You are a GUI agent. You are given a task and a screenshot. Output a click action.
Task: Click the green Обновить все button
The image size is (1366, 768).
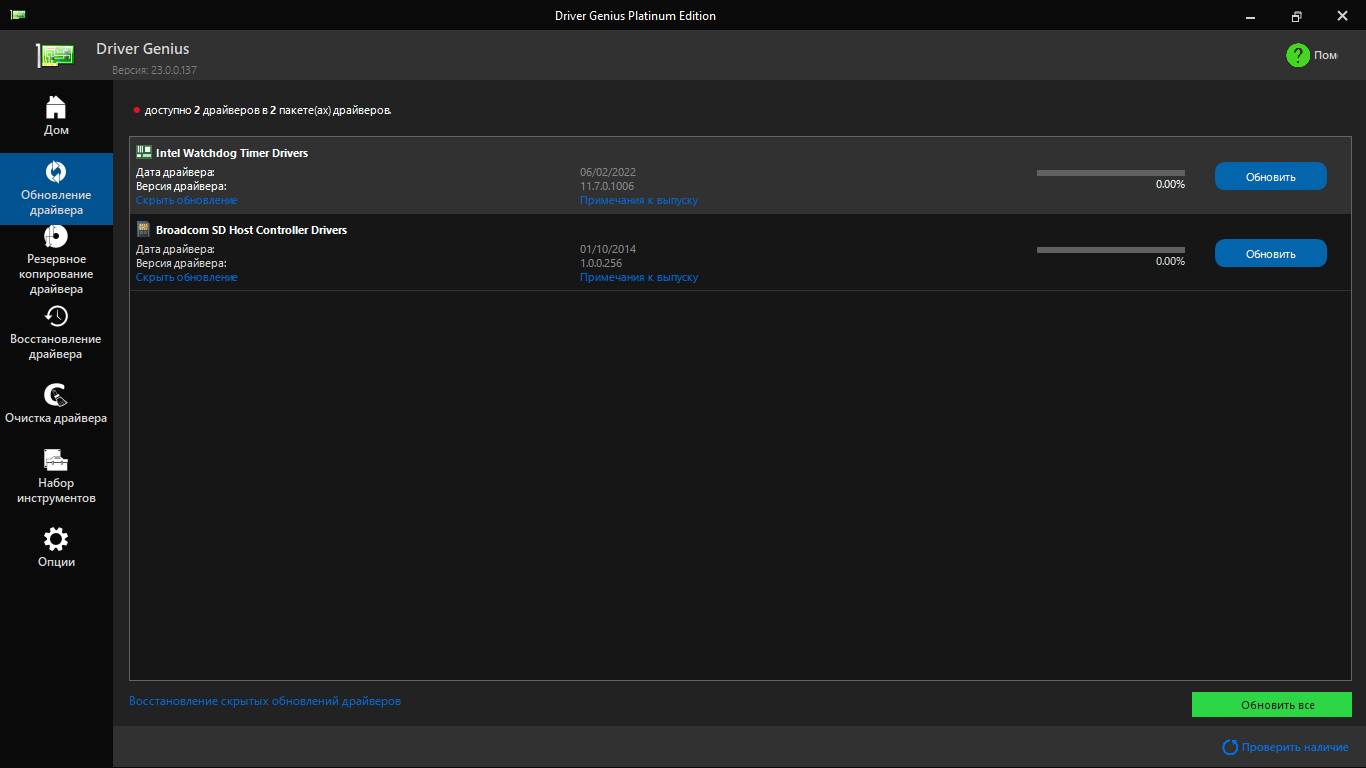[1272, 705]
